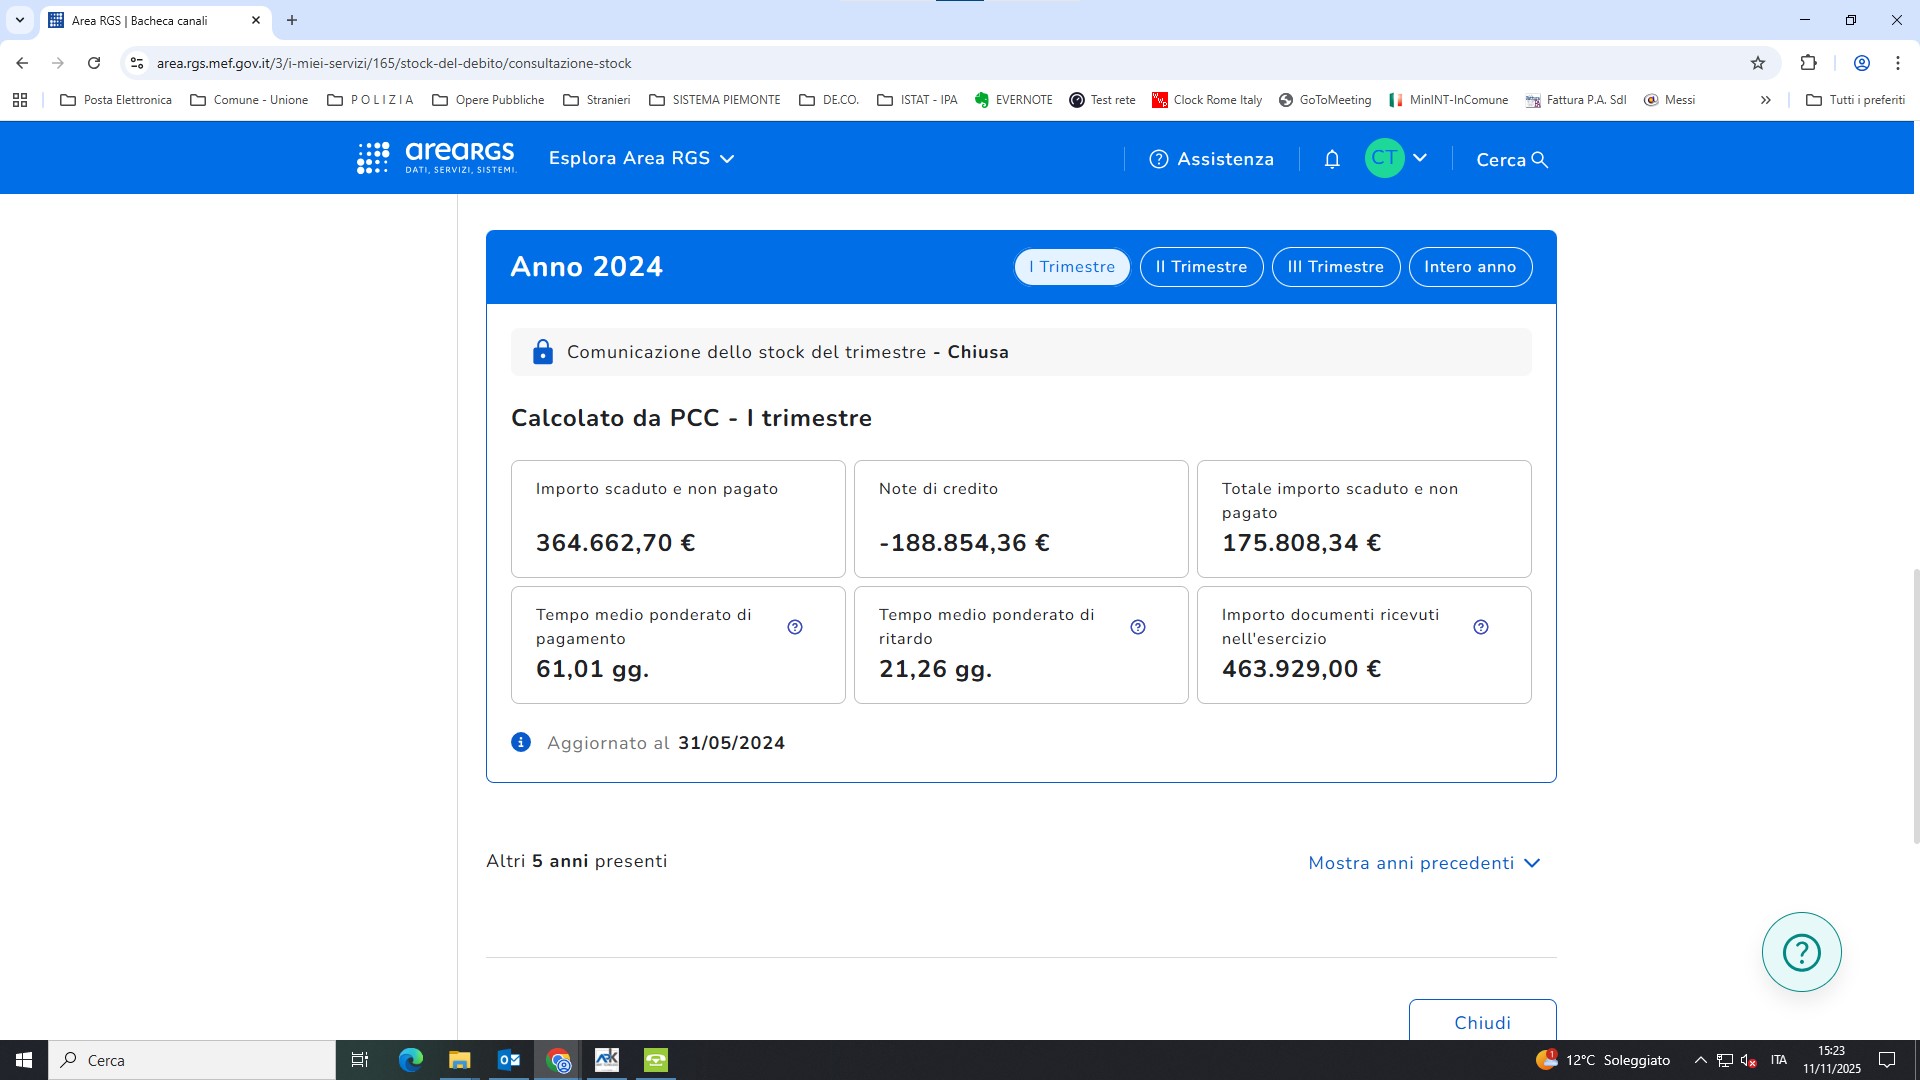Select the I Trimestre quarter

pyautogui.click(x=1072, y=267)
